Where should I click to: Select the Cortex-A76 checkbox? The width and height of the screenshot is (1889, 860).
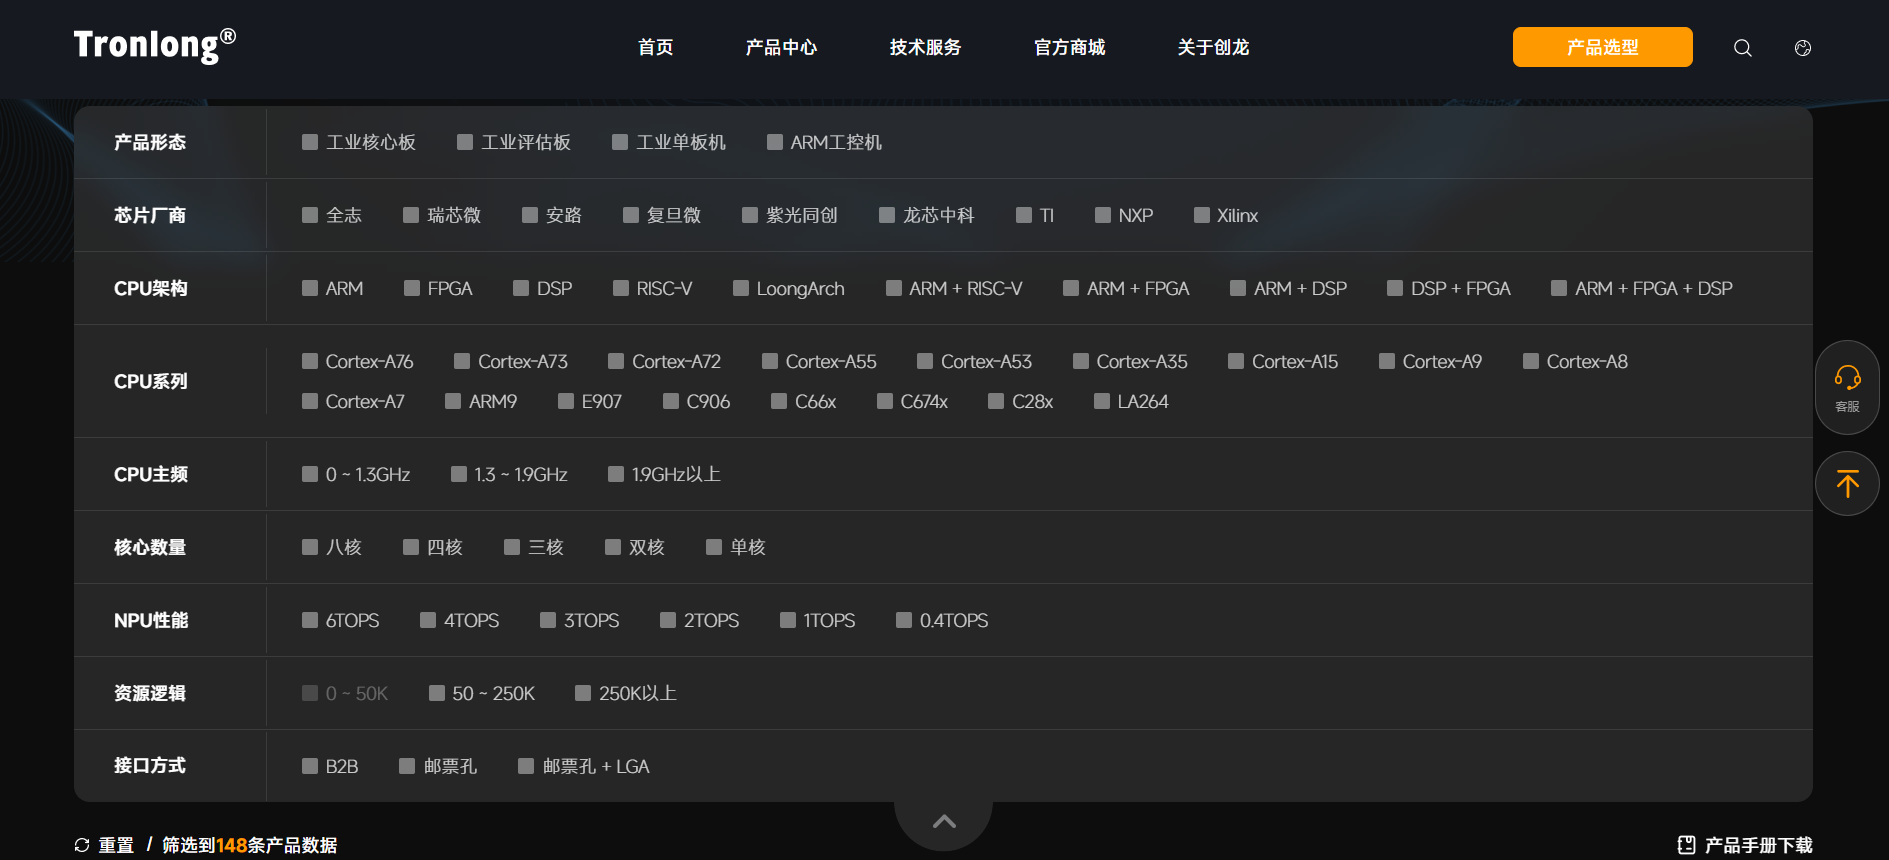click(310, 361)
